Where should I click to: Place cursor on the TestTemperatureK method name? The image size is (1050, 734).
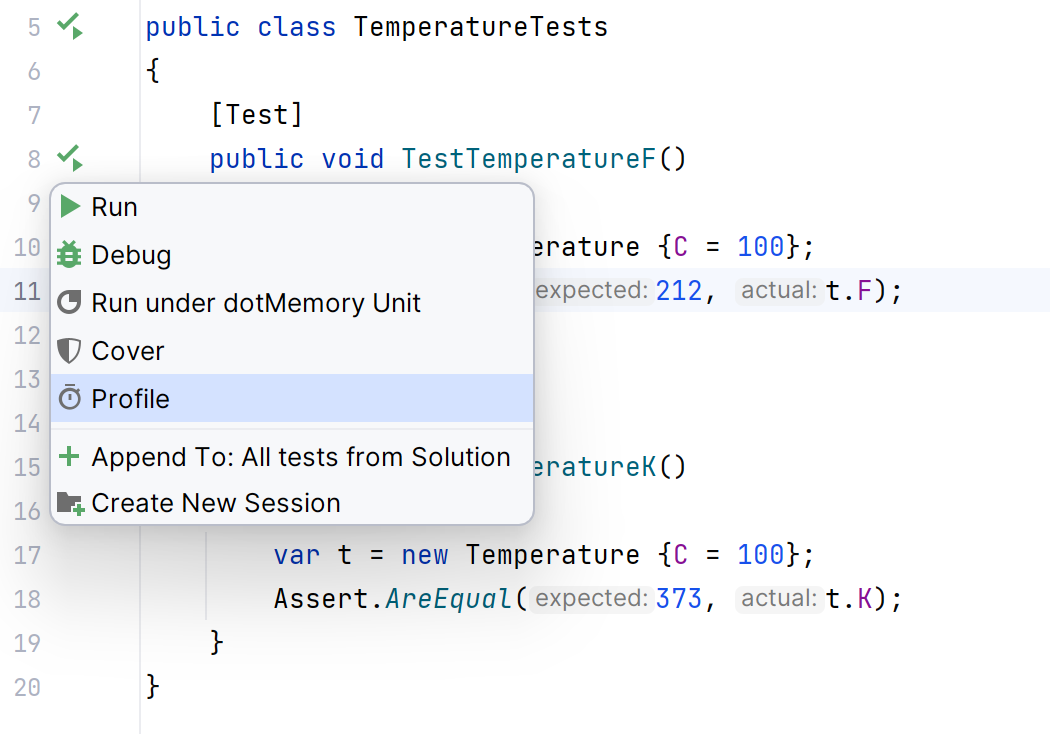(x=590, y=466)
